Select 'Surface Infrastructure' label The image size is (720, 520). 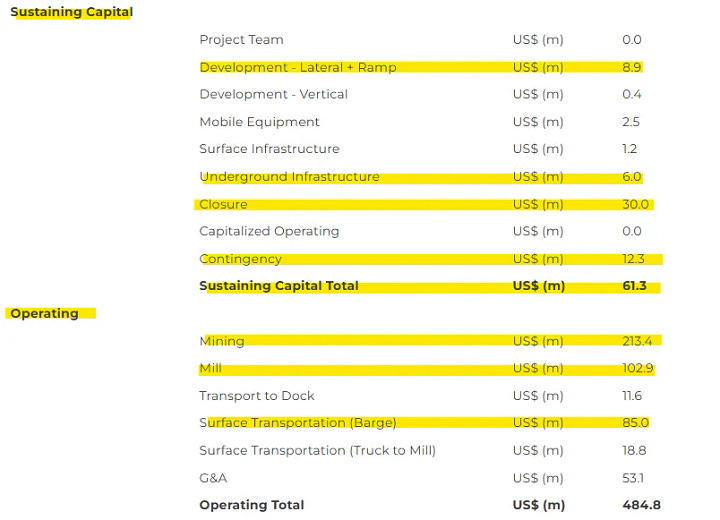click(269, 149)
